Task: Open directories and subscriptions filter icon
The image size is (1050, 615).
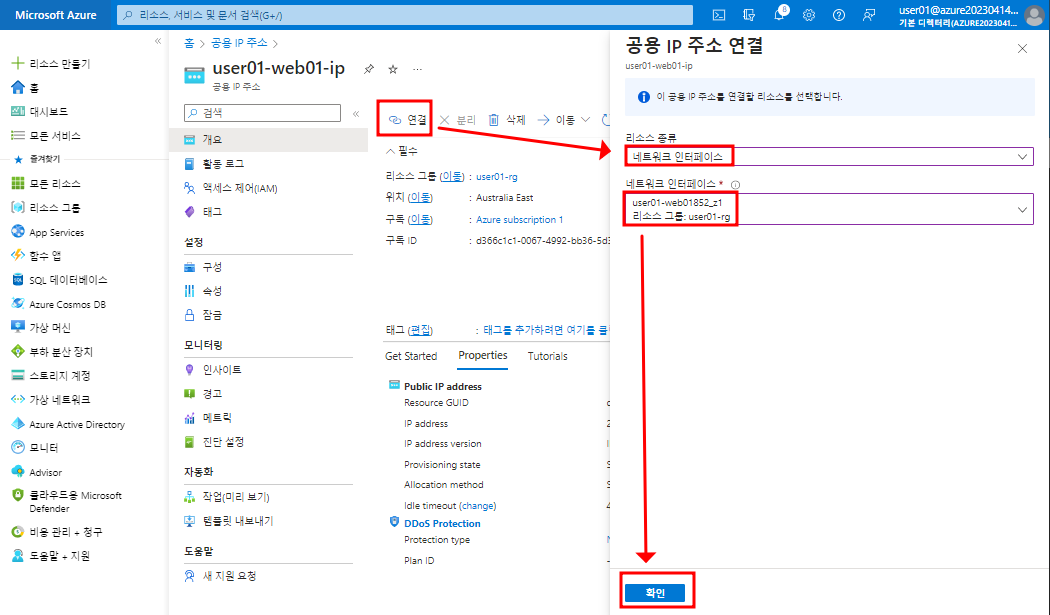Action: tap(749, 15)
